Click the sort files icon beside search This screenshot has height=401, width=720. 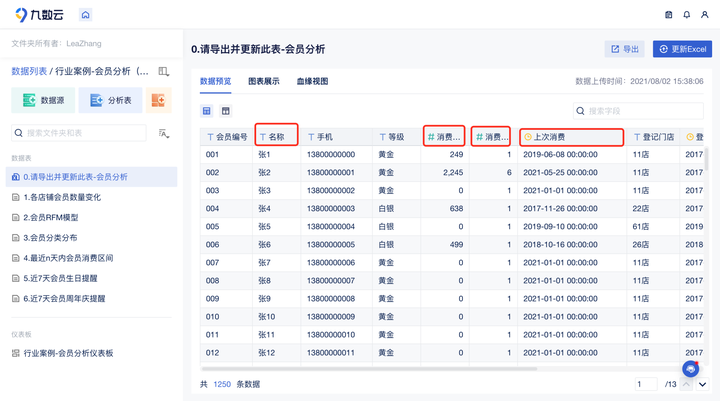coord(163,133)
